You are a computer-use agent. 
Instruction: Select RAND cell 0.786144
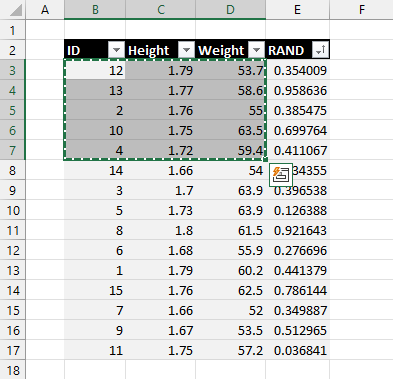298,290
